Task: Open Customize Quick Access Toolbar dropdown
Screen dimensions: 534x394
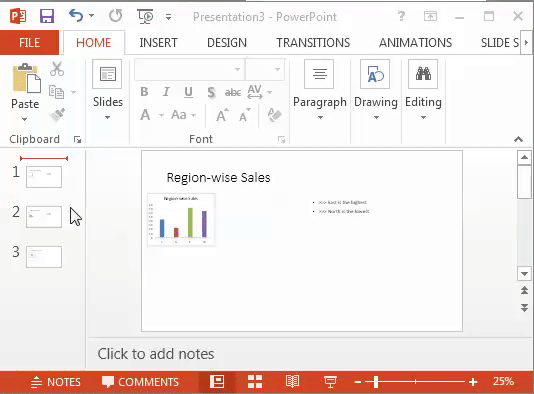Action: click(168, 17)
